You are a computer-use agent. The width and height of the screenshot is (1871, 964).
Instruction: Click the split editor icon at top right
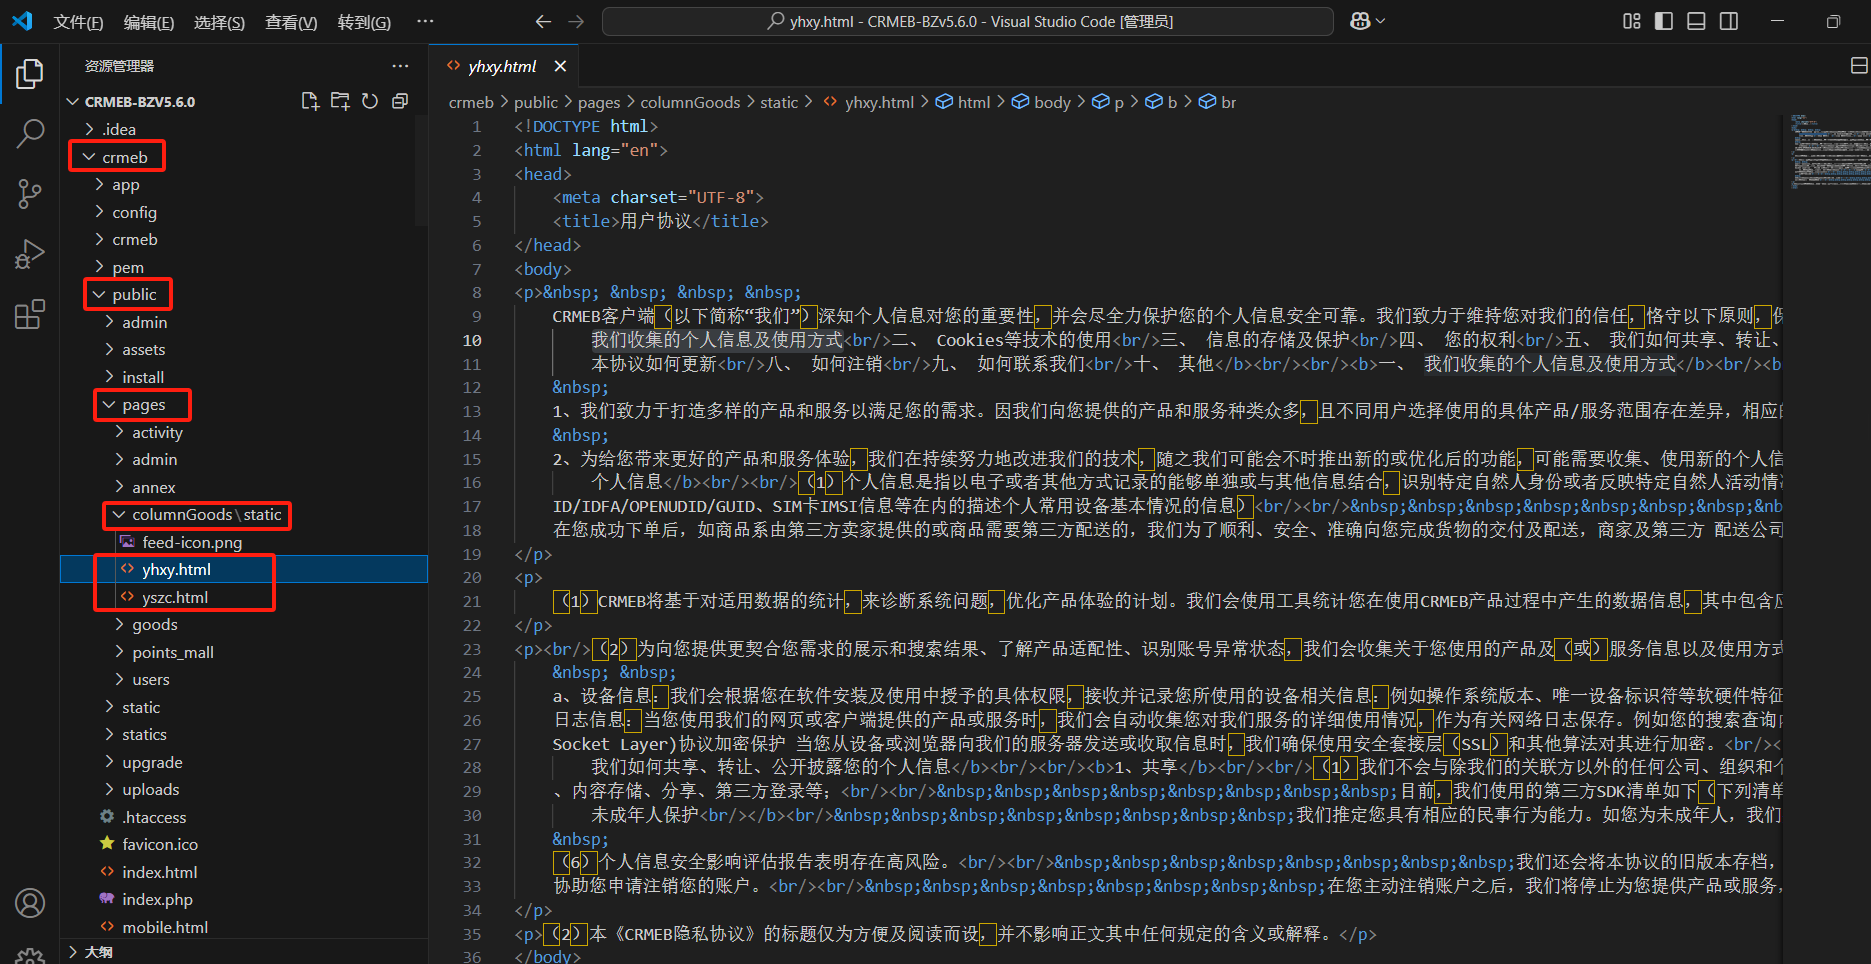coord(1859,66)
